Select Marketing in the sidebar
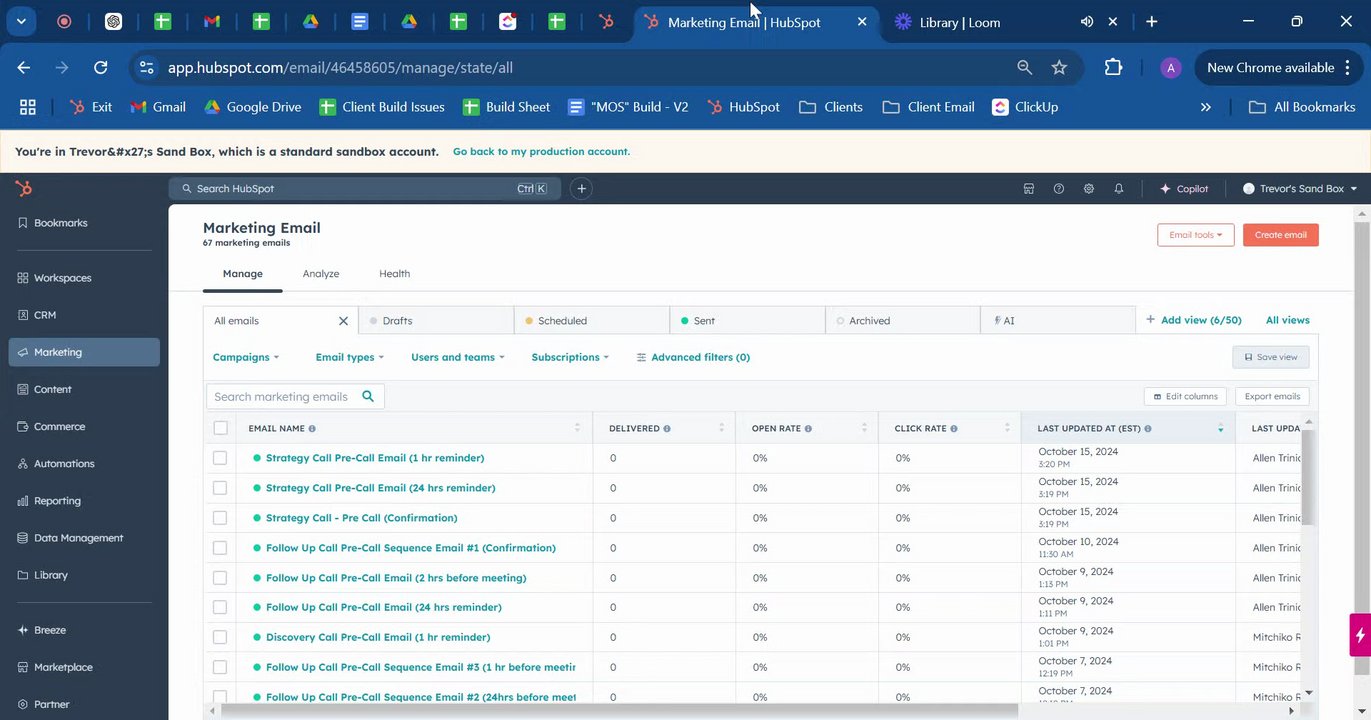 coord(84,352)
